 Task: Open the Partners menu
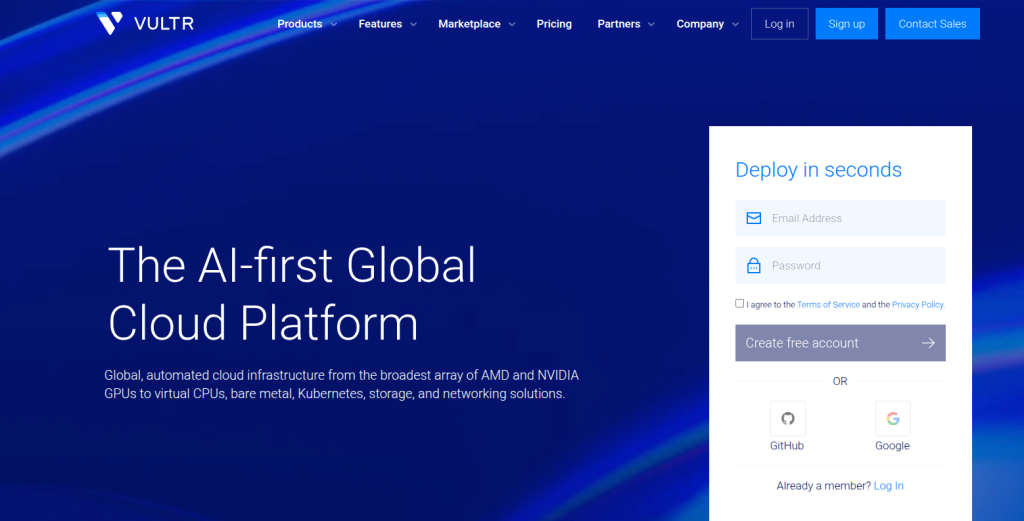point(618,24)
